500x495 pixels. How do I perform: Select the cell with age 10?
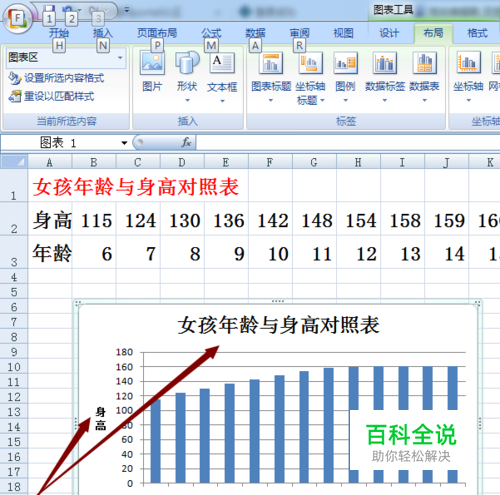(x=271, y=252)
